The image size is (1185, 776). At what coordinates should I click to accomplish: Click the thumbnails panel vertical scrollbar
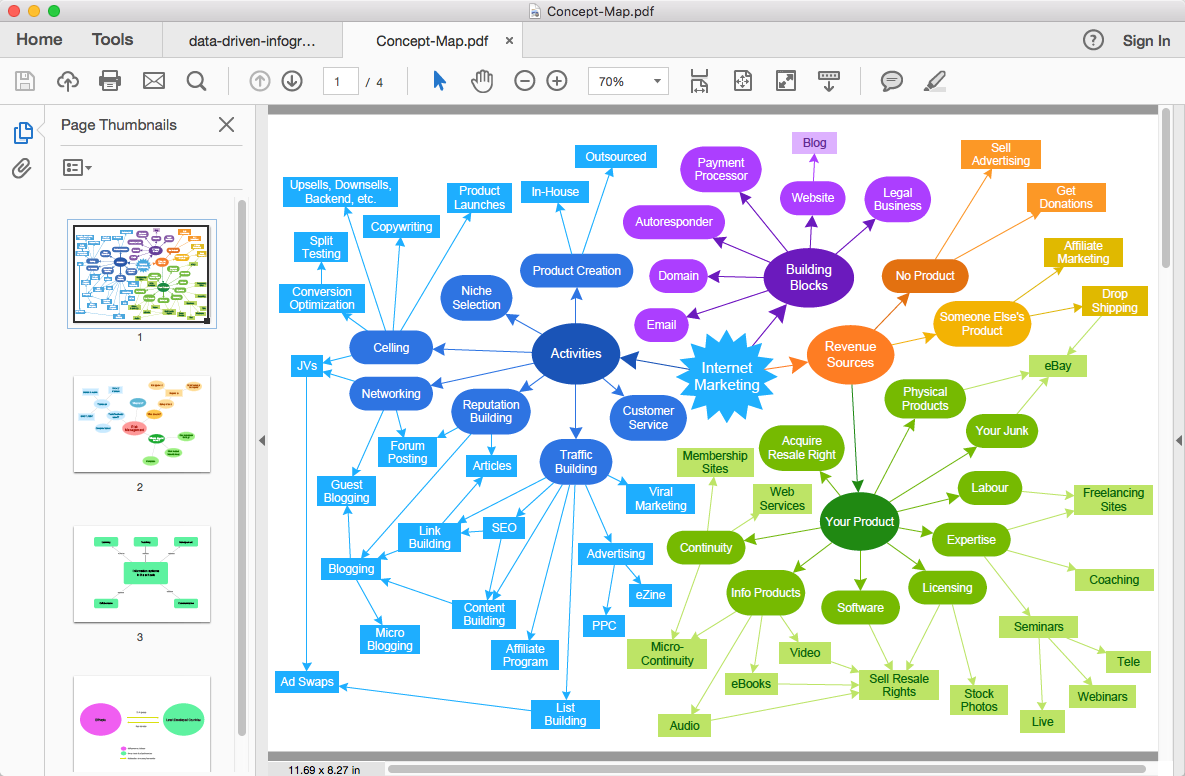(x=242, y=467)
